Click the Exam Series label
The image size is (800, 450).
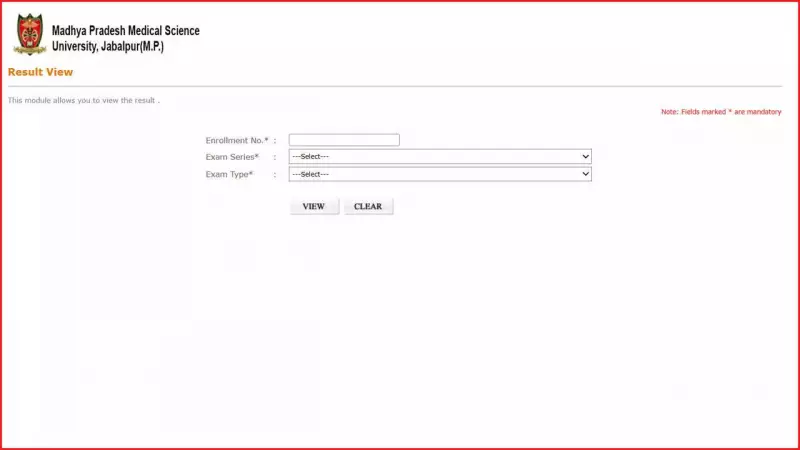point(230,157)
